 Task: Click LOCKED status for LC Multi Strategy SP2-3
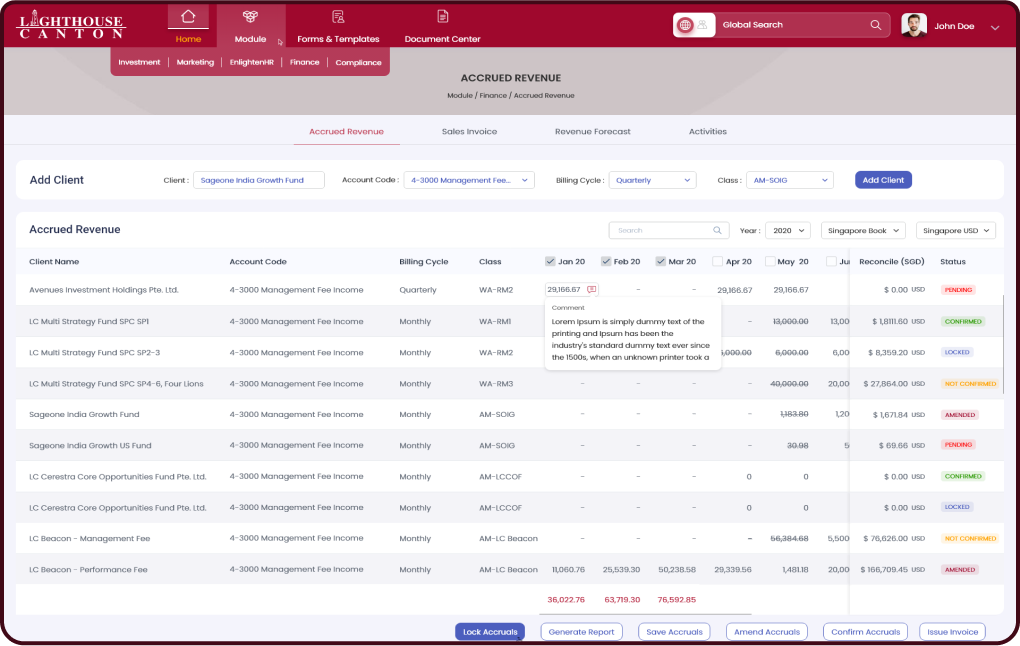[x=957, y=352]
